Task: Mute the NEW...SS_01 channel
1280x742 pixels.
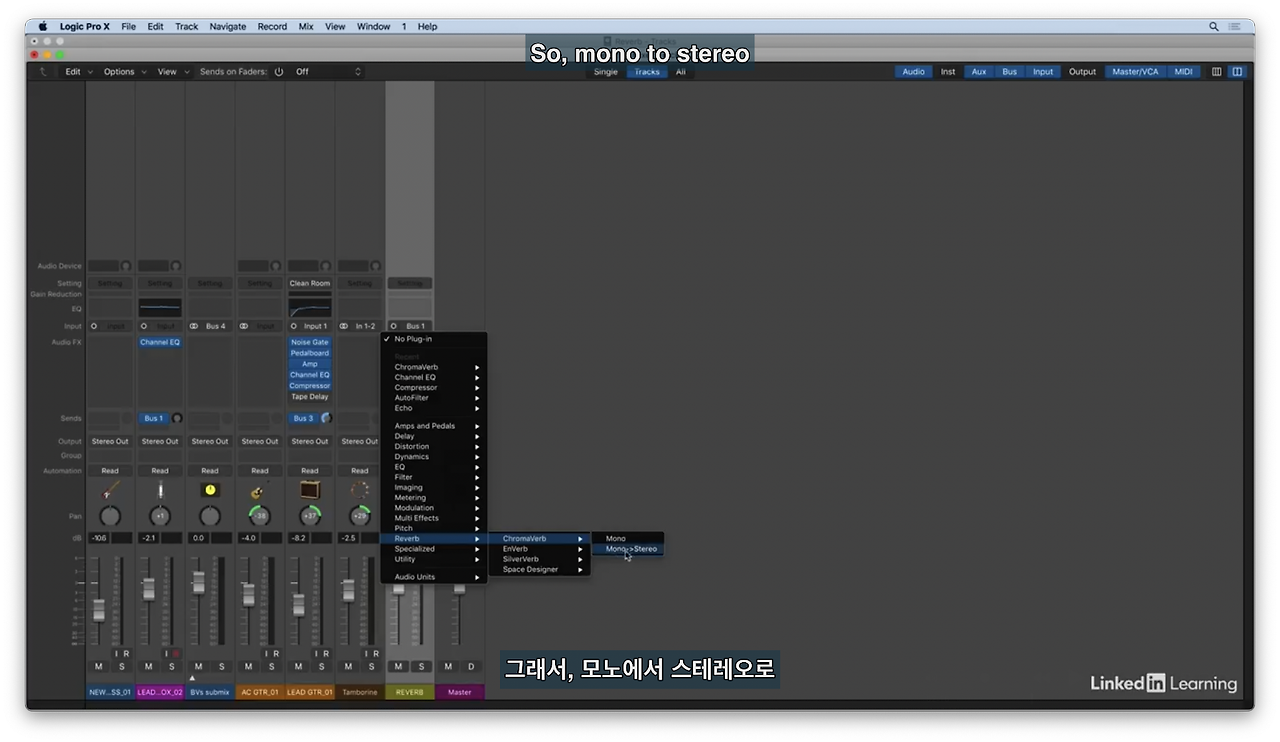Action: pyautogui.click(x=98, y=667)
